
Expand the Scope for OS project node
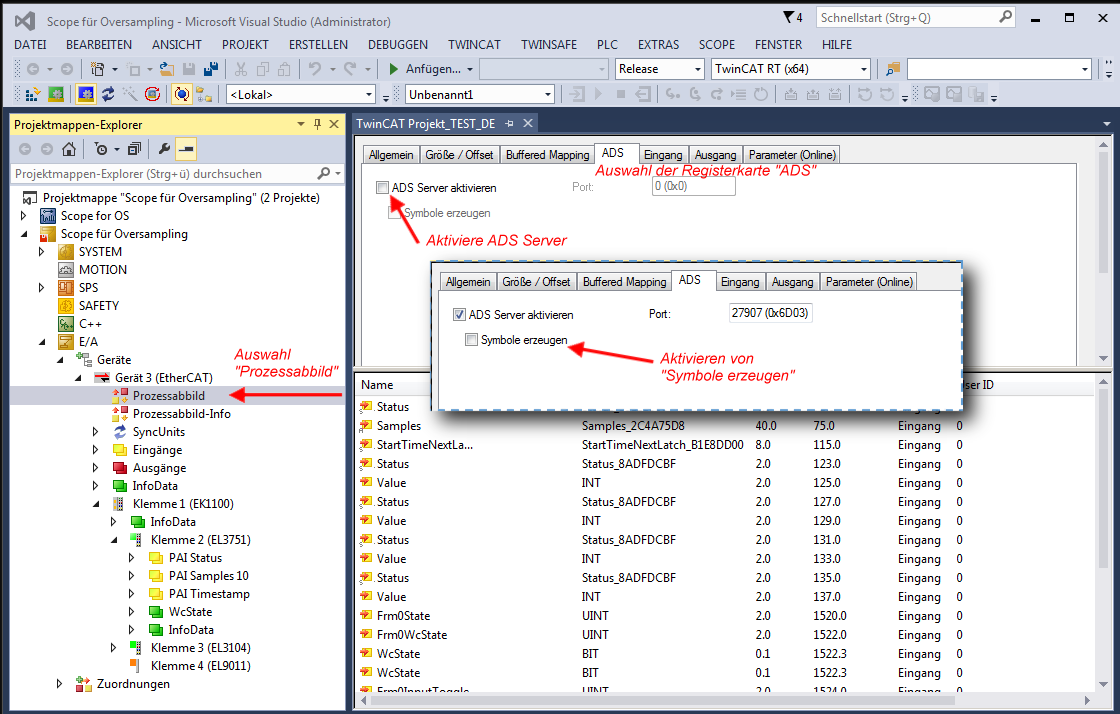24,216
